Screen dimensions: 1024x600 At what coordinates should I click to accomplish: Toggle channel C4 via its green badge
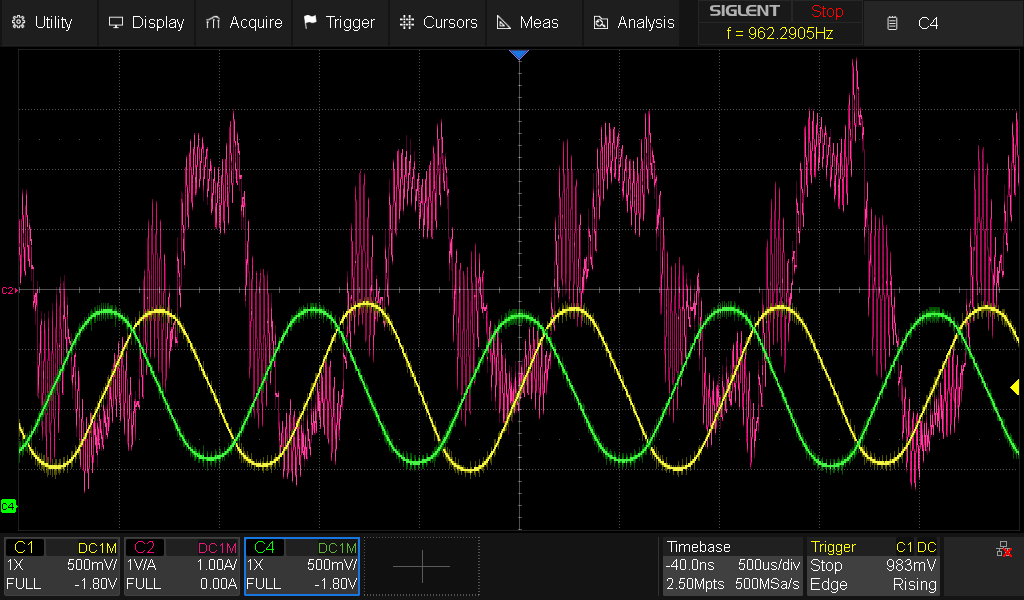pyautogui.click(x=264, y=547)
